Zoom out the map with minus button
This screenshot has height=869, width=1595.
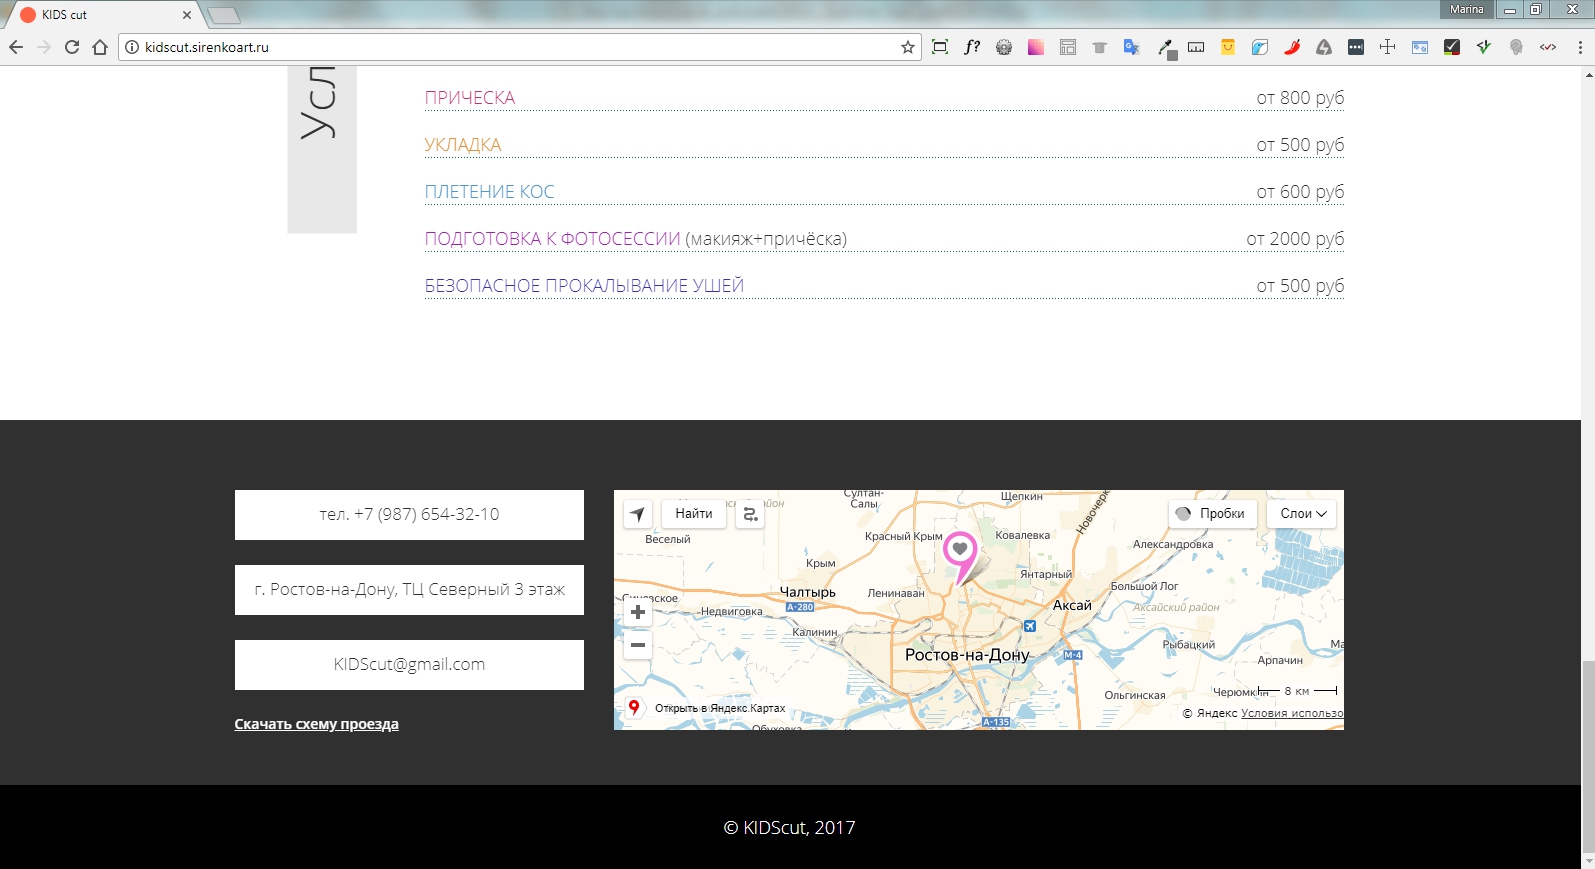(638, 645)
